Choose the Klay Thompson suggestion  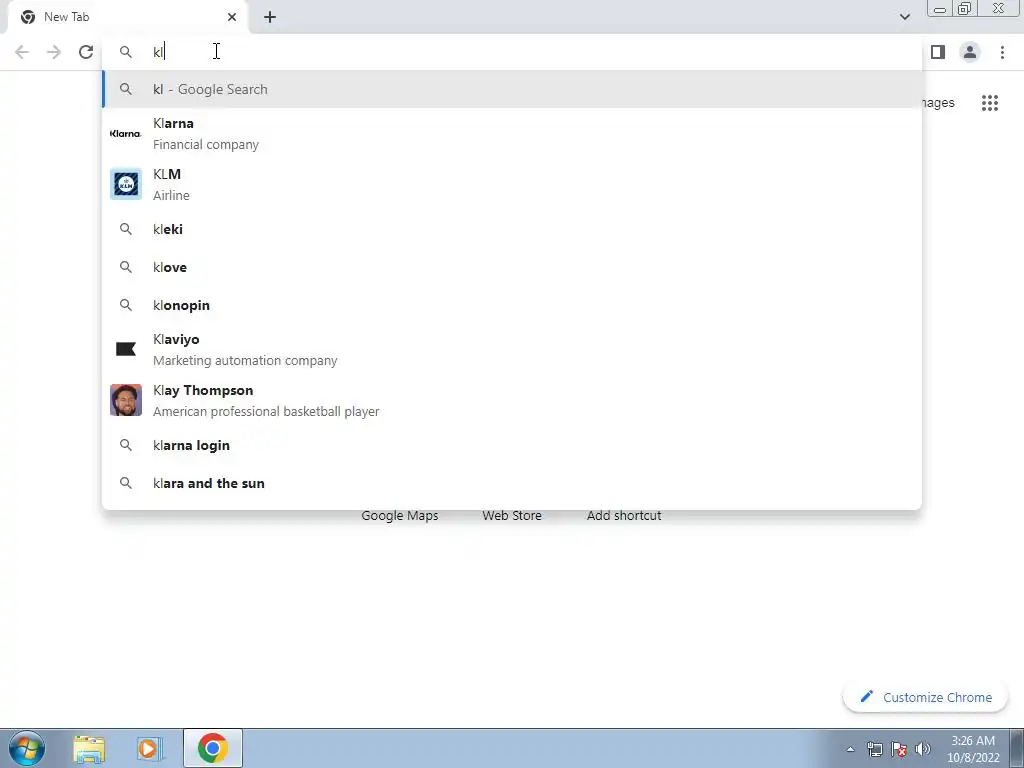coord(512,400)
